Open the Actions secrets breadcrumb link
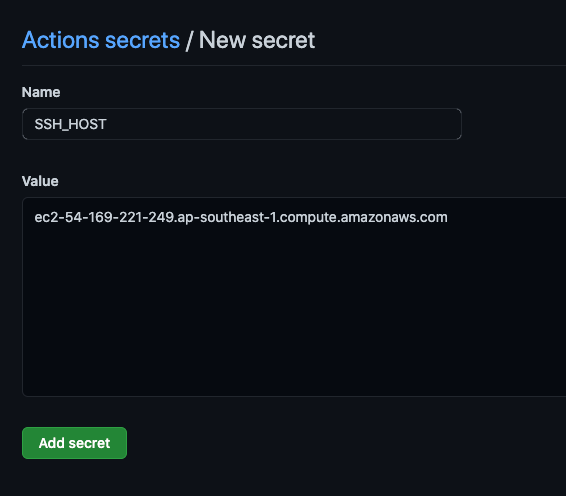This screenshot has height=496, width=566. point(101,40)
